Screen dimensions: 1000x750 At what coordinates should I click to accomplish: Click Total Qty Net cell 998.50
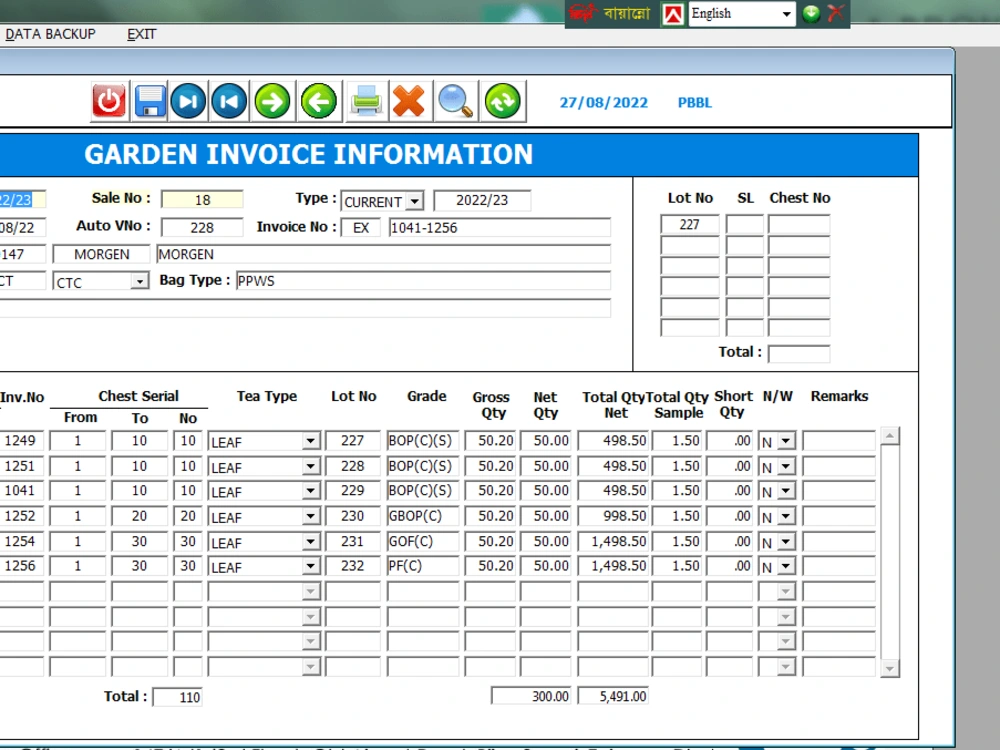click(613, 516)
